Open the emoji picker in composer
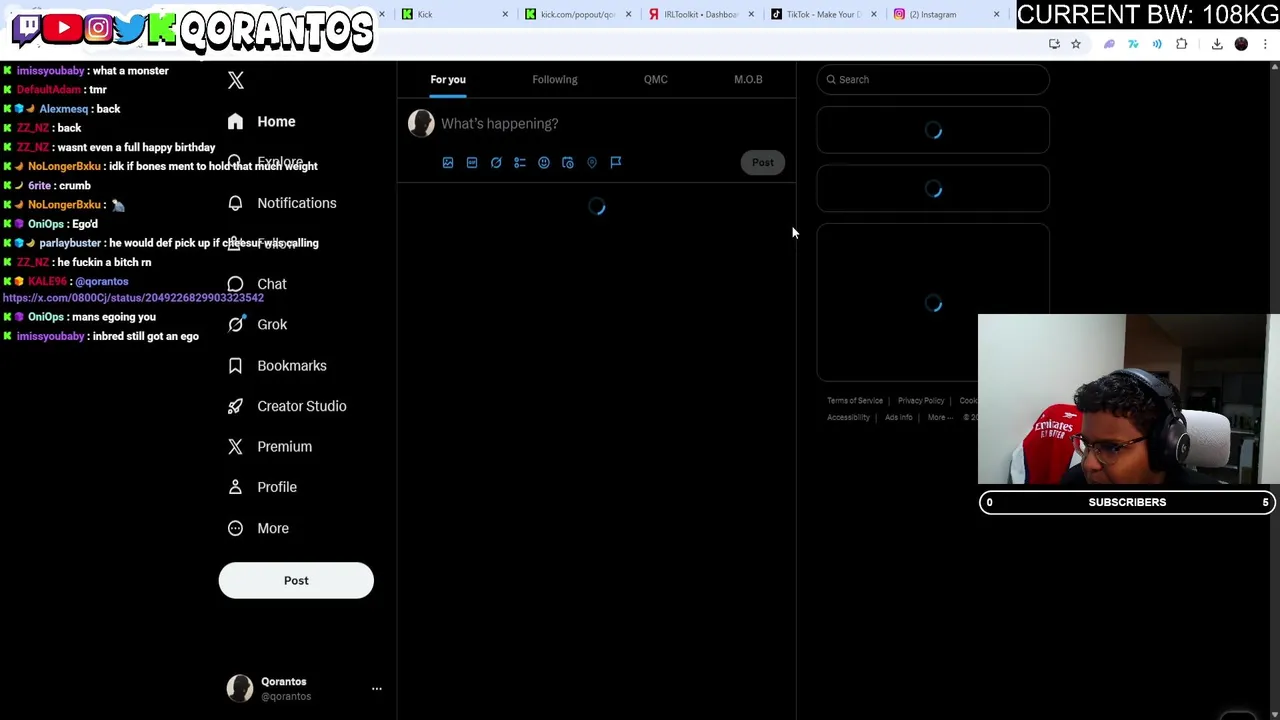Screen dimensions: 1280x720 pyautogui.click(x=544, y=163)
